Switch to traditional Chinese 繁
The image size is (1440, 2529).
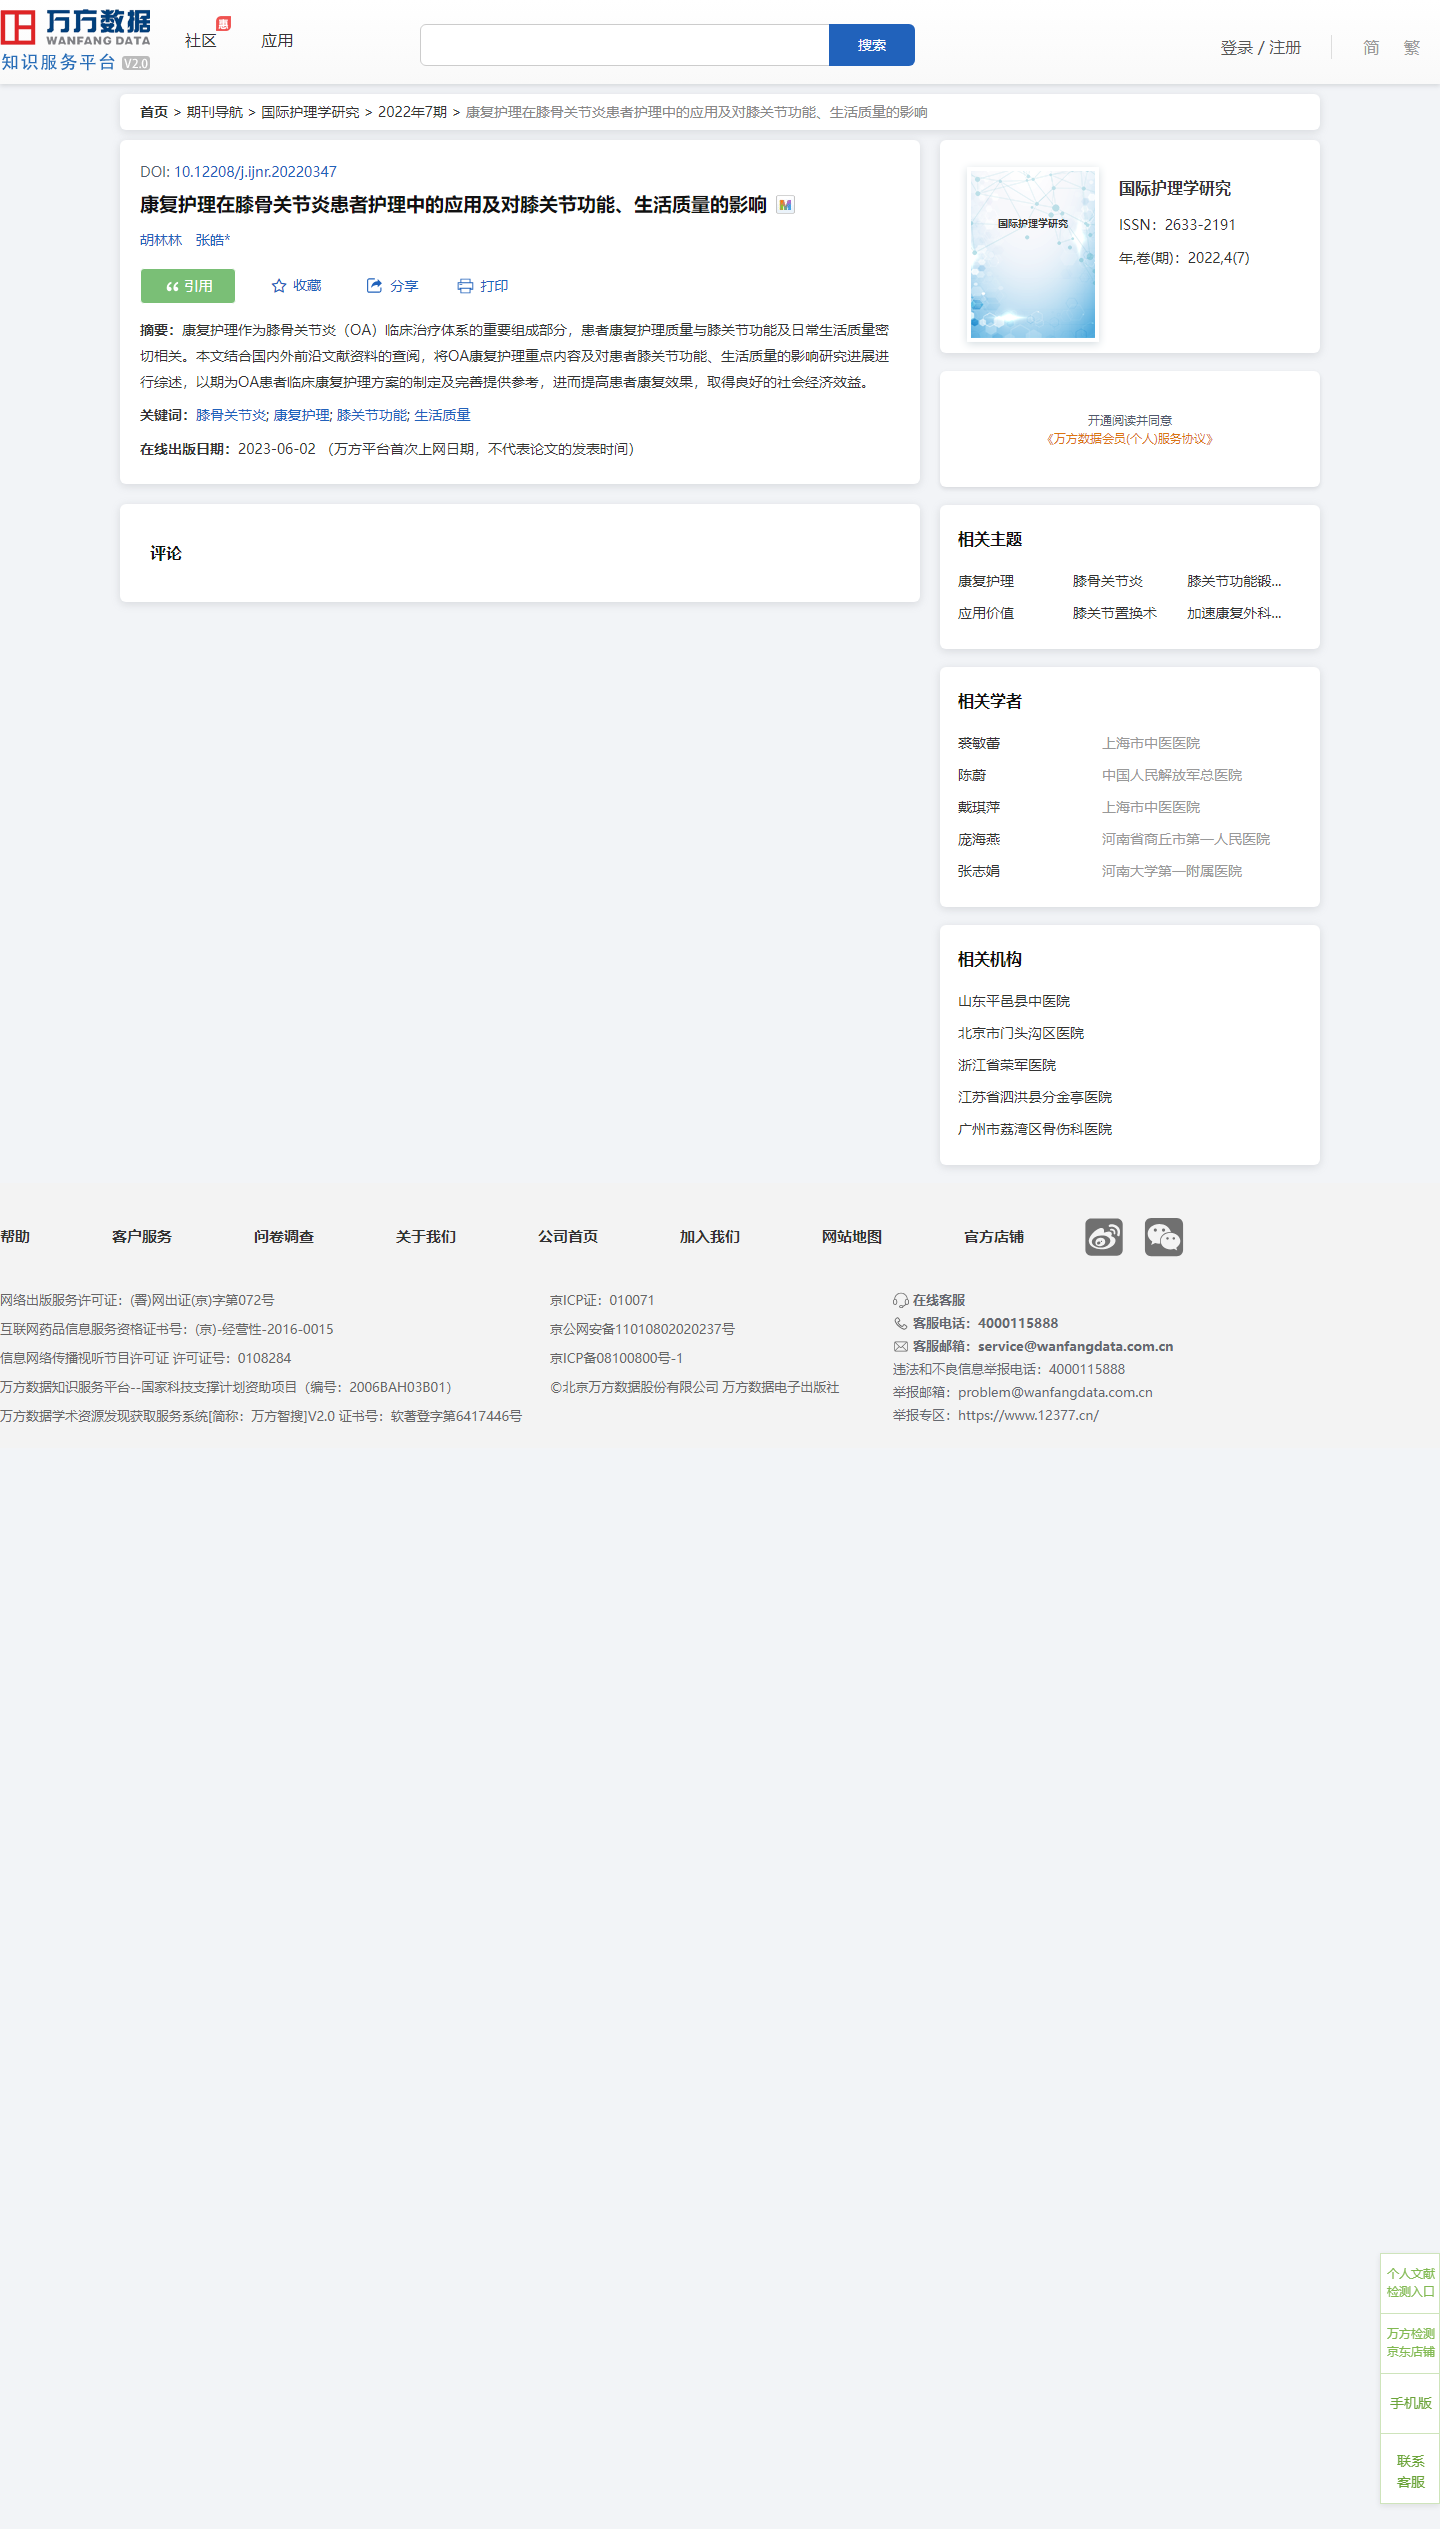(x=1411, y=47)
